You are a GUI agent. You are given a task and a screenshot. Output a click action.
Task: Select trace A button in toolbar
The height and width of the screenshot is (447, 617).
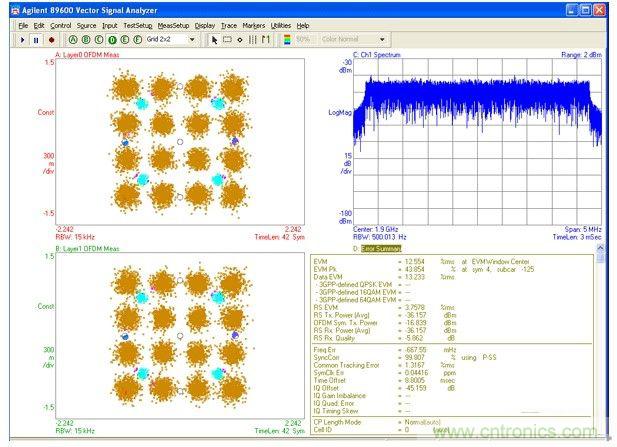pos(73,39)
